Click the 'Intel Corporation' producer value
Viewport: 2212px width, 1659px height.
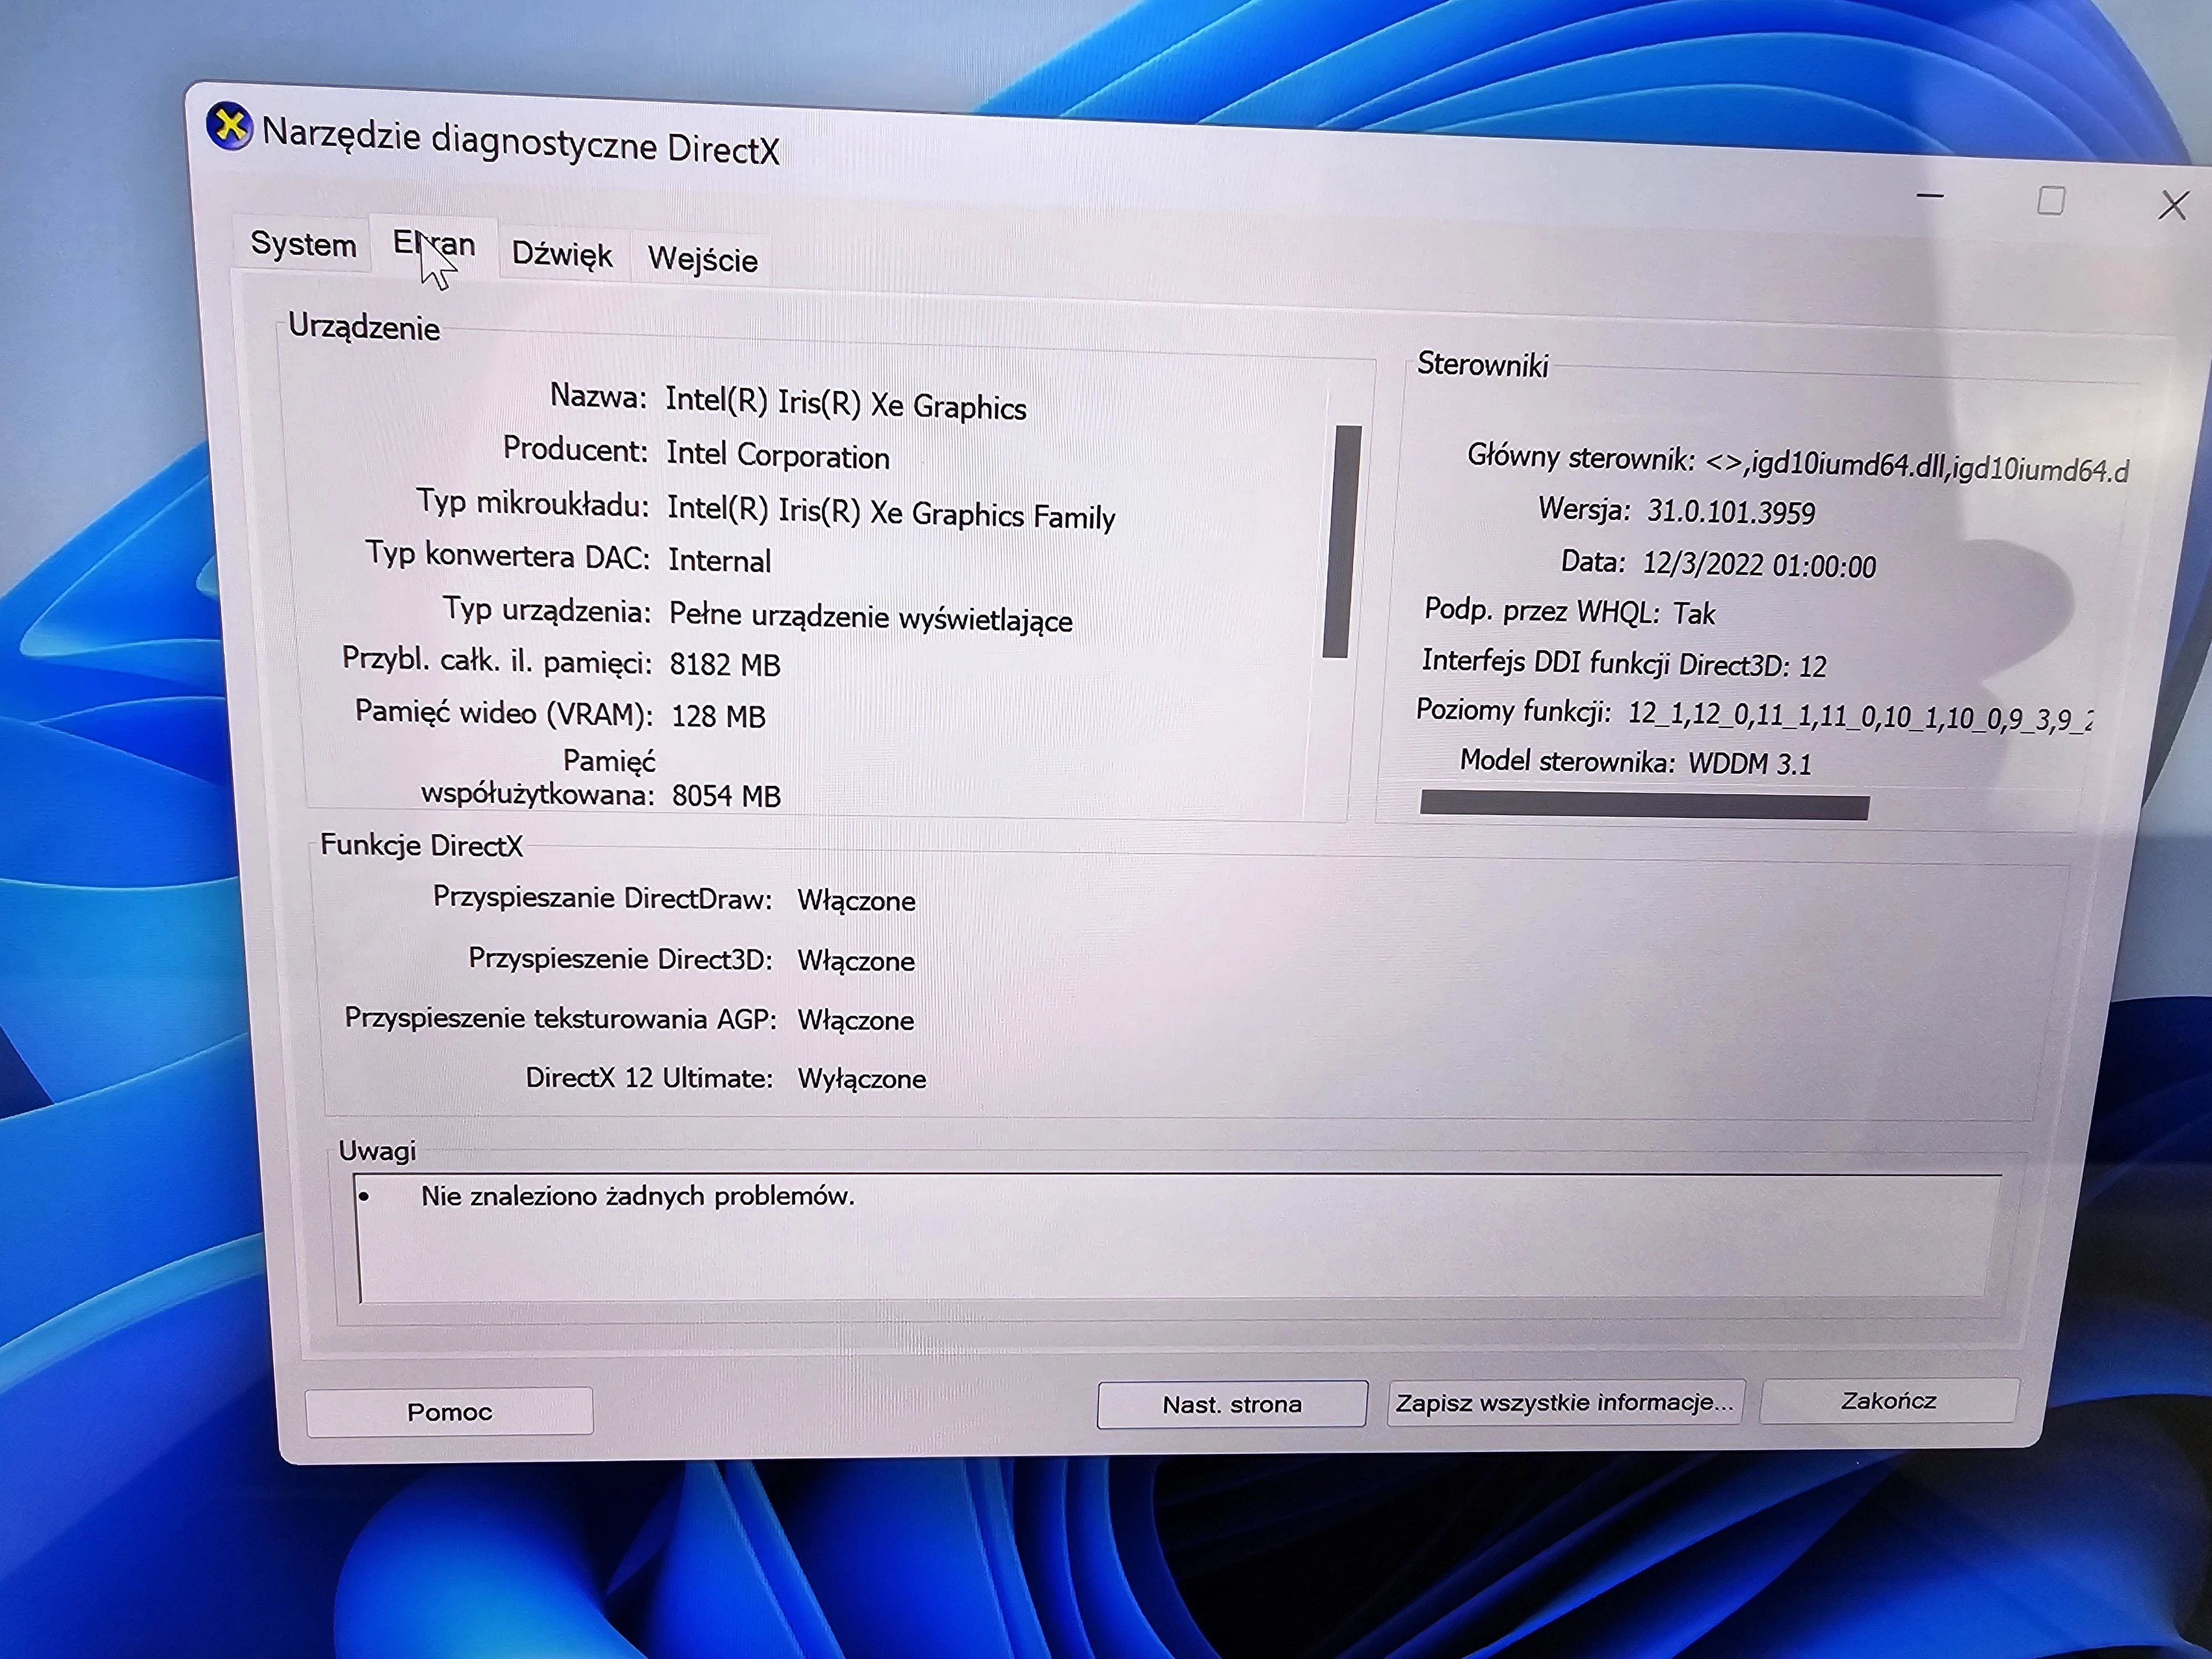[x=778, y=456]
